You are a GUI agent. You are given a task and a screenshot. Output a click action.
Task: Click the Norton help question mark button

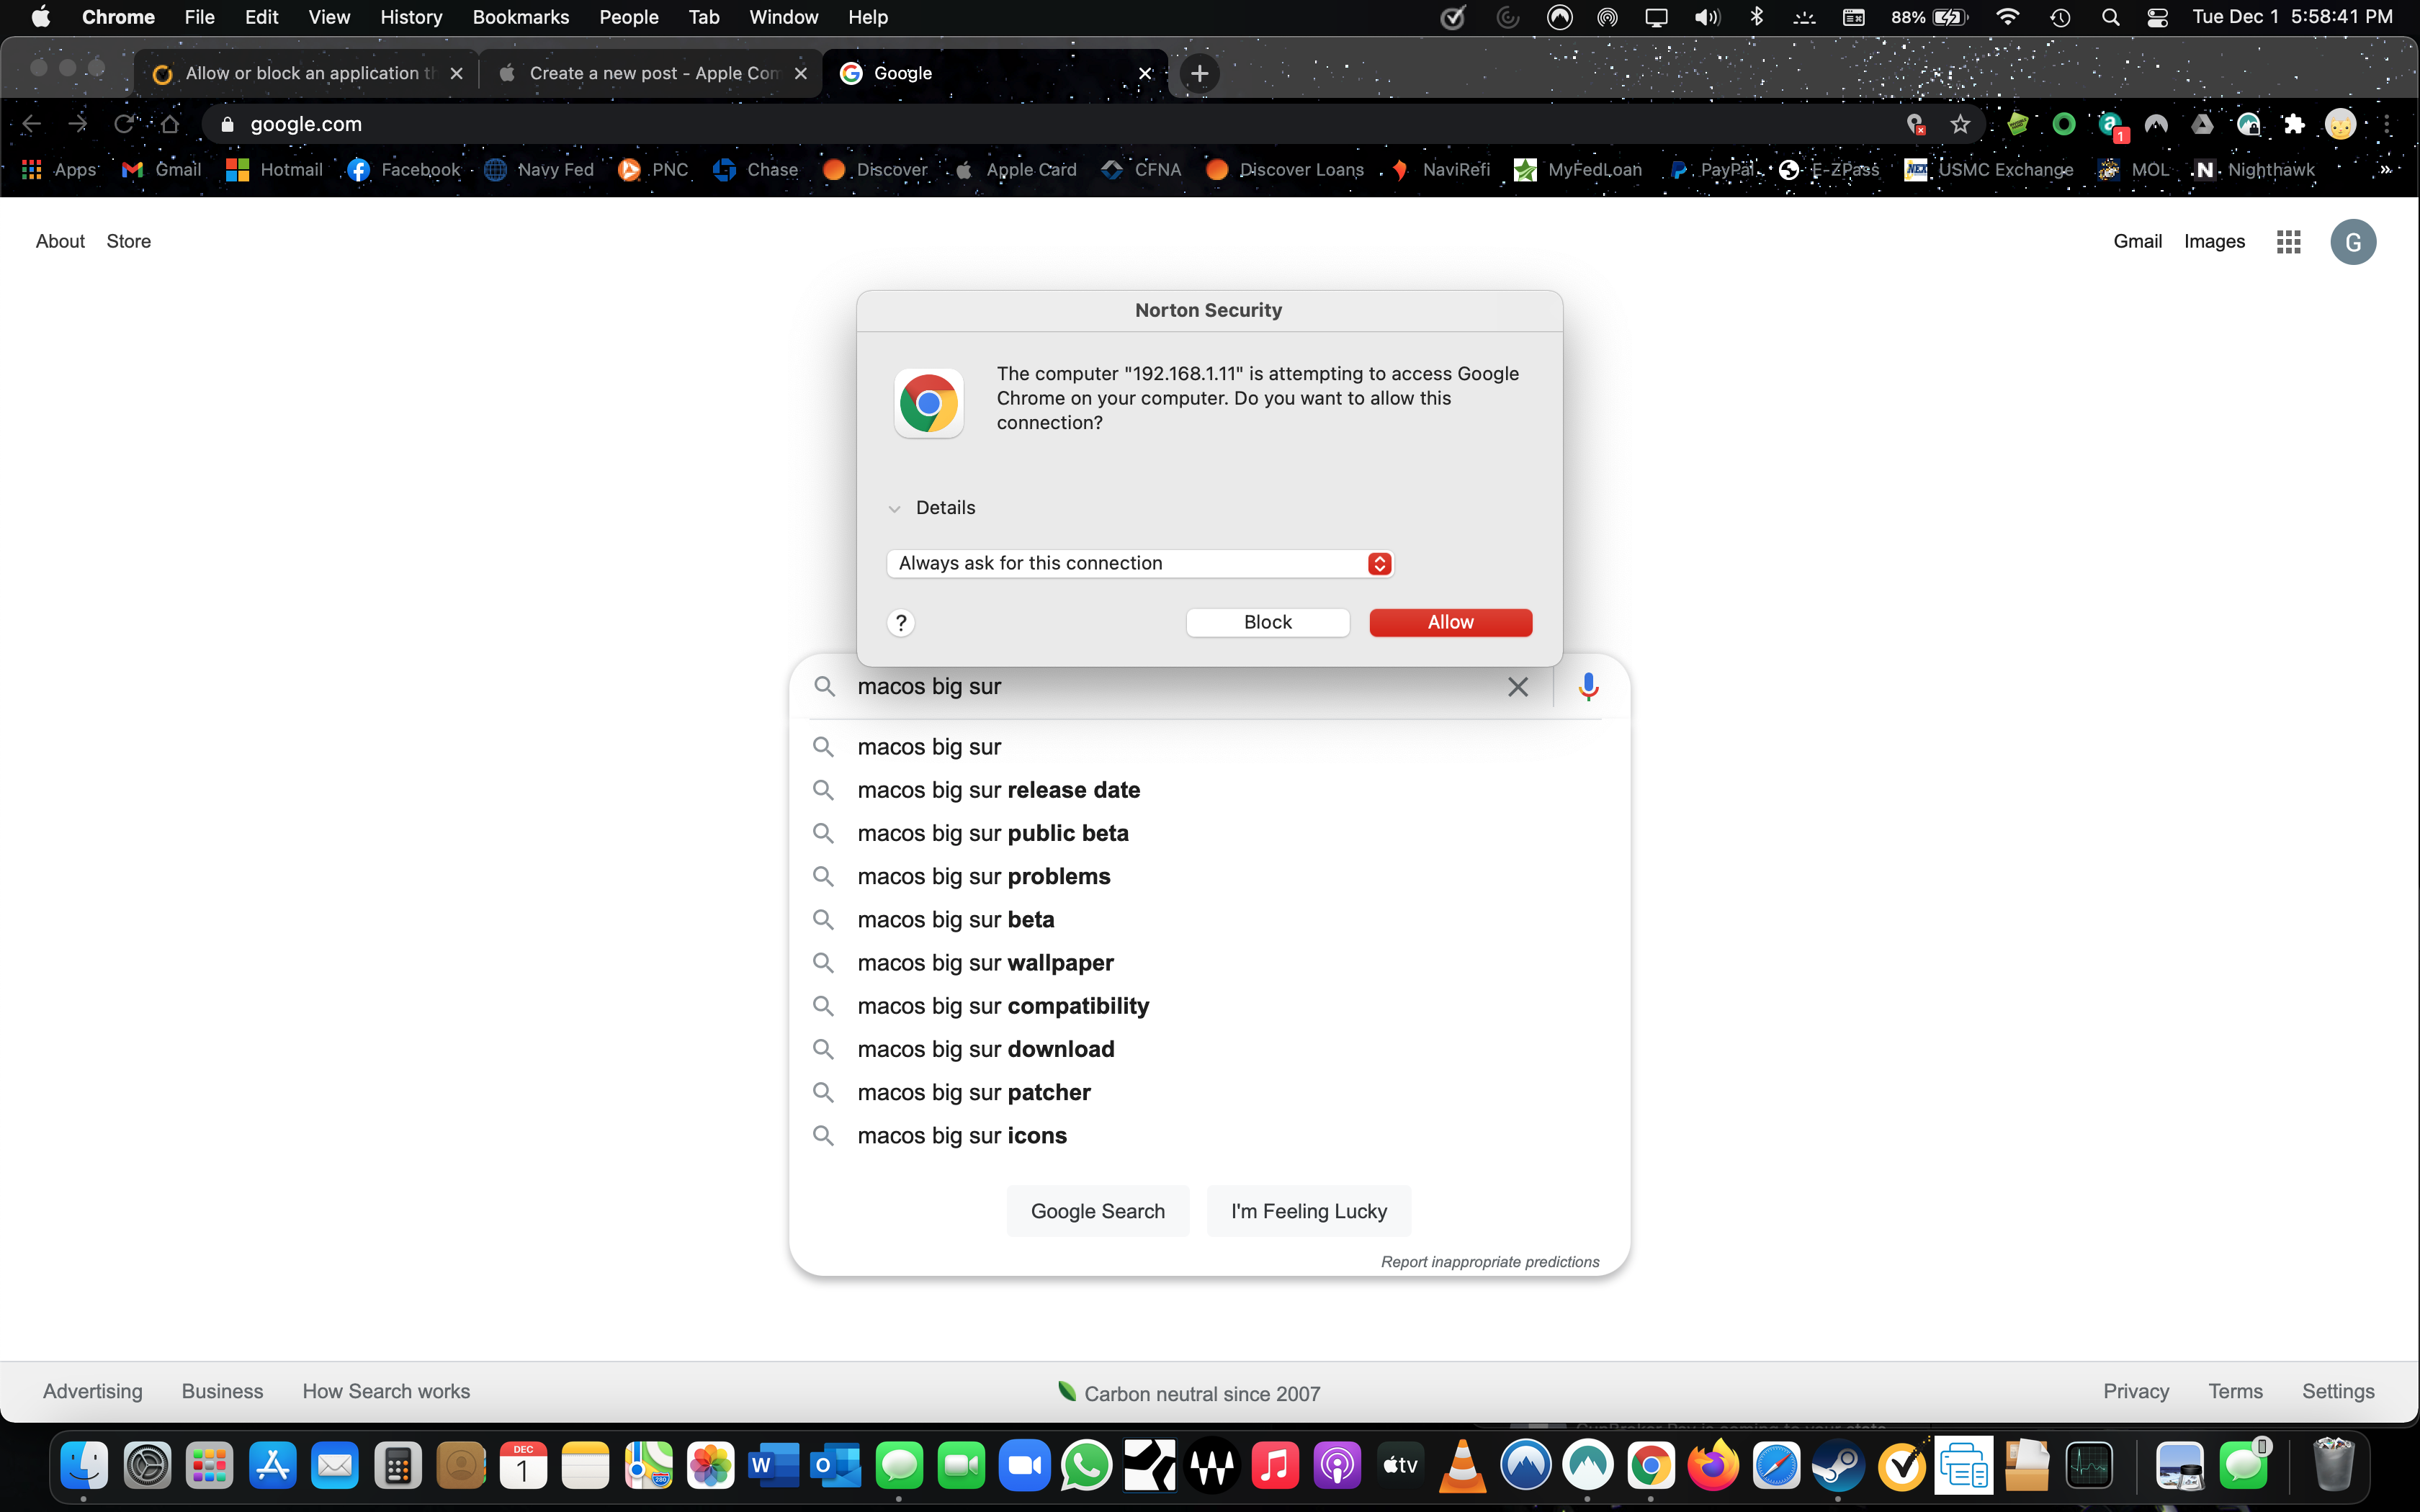point(900,623)
